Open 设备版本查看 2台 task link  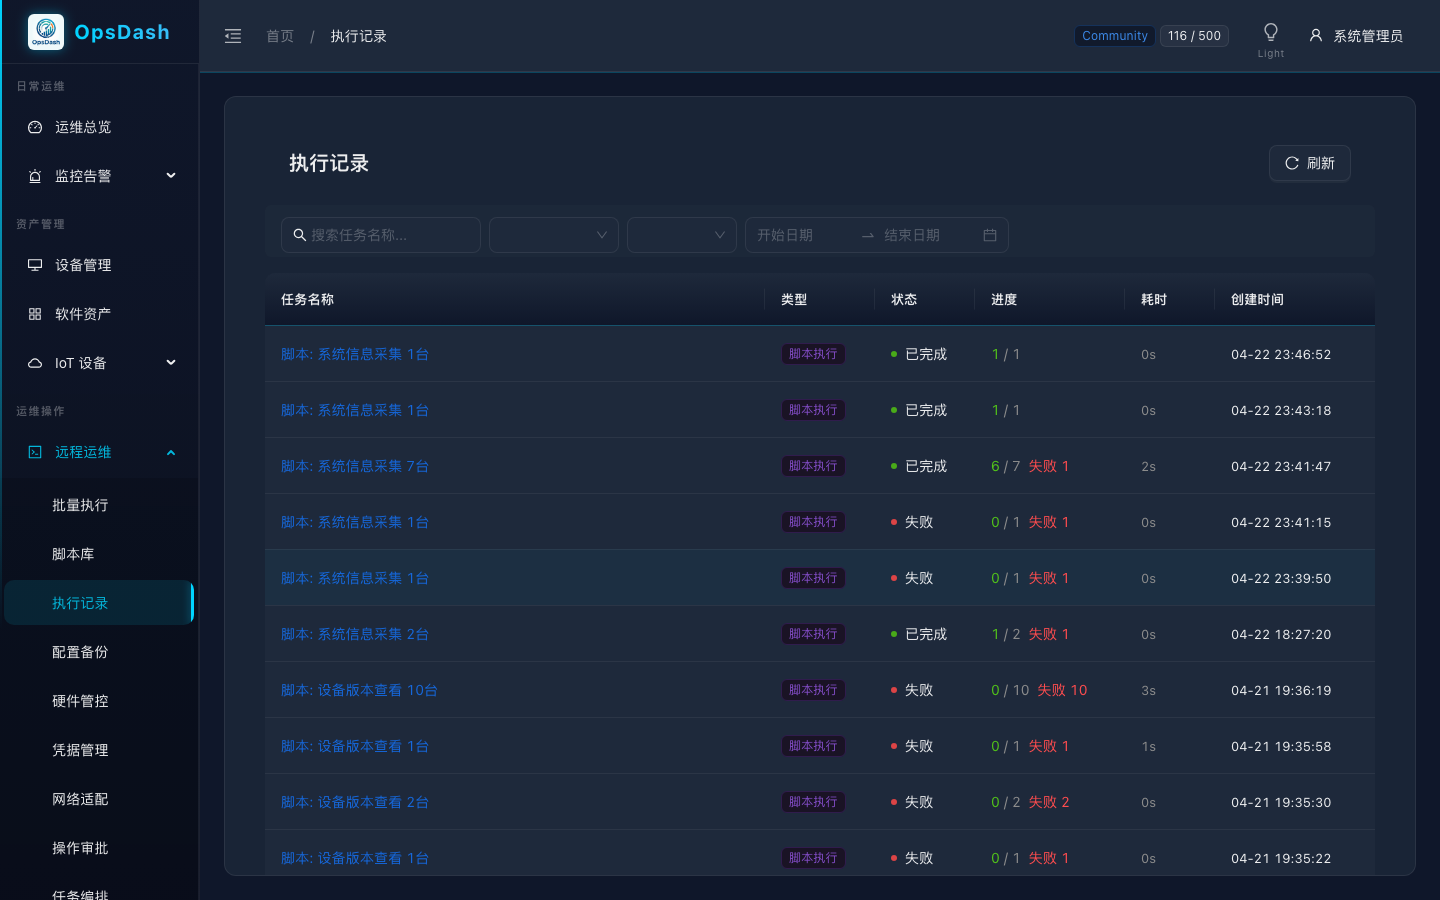[355, 802]
